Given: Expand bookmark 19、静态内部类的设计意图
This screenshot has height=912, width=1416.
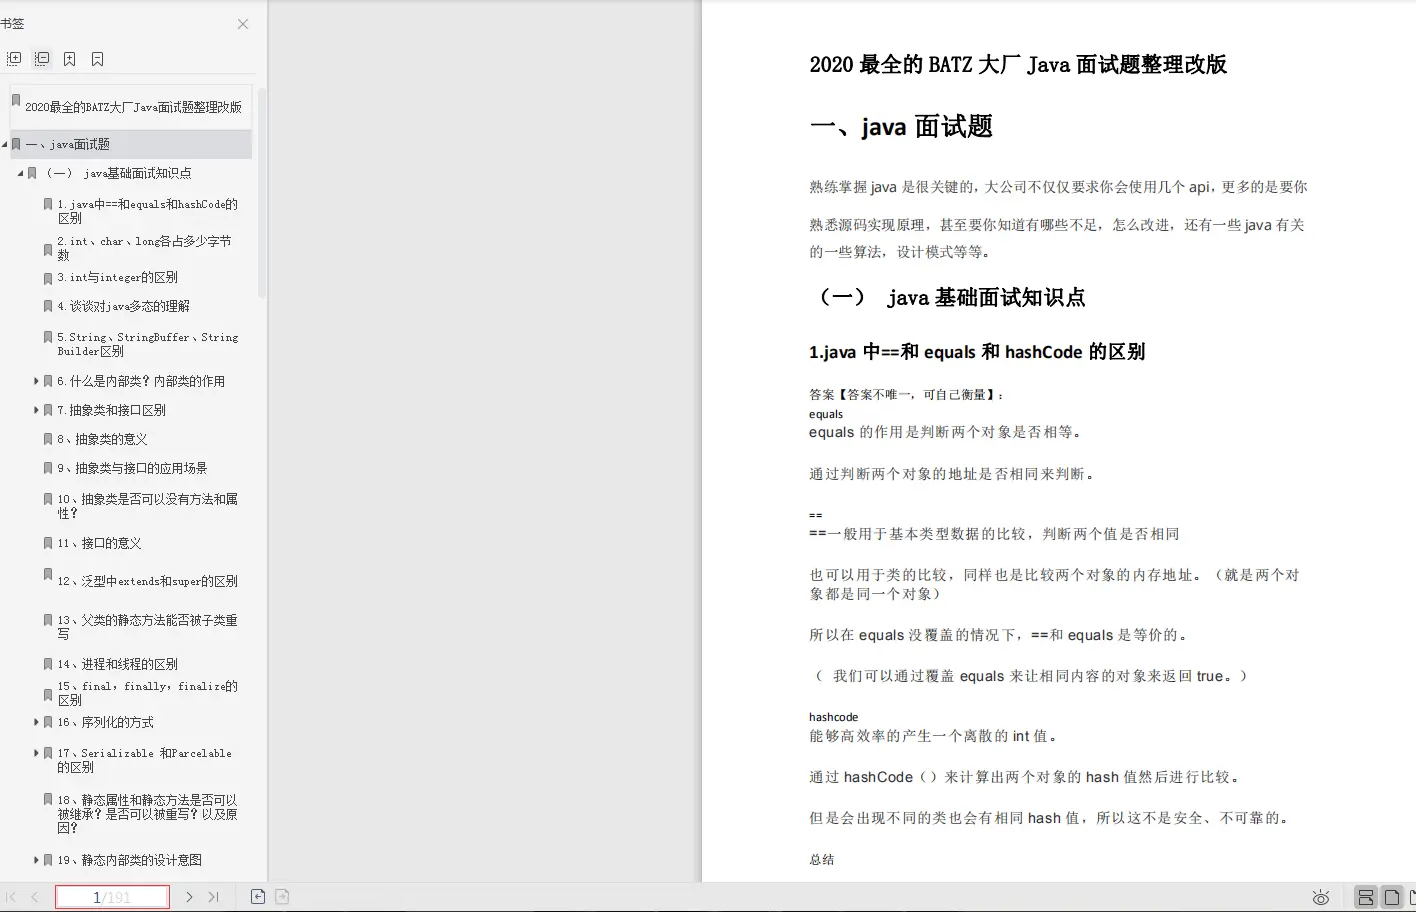Looking at the screenshot, I should (x=37, y=860).
